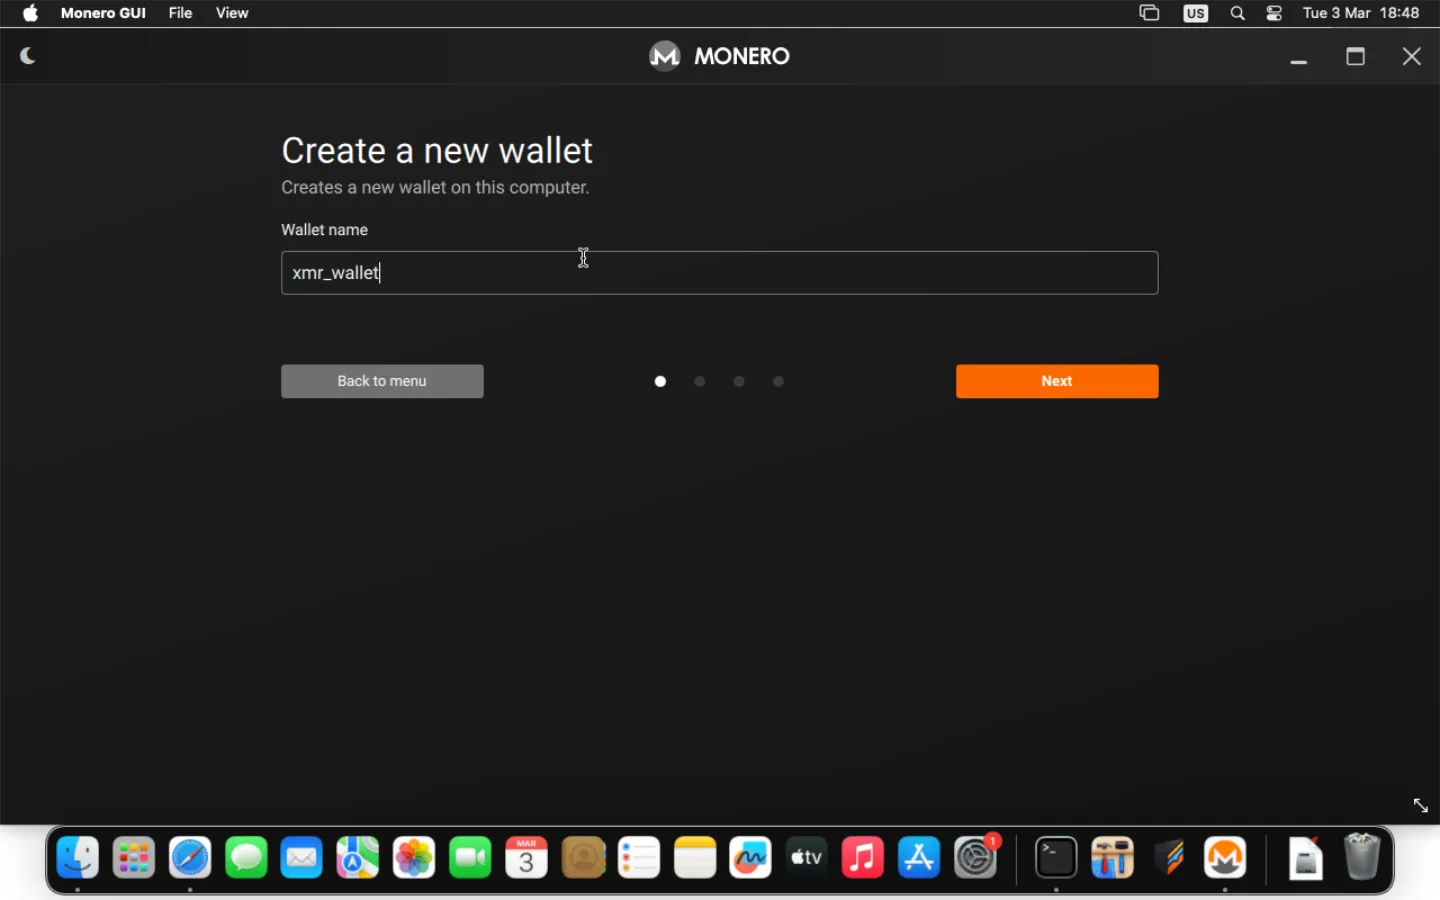Open Calendar from the dock
1440x900 pixels.
527,858
